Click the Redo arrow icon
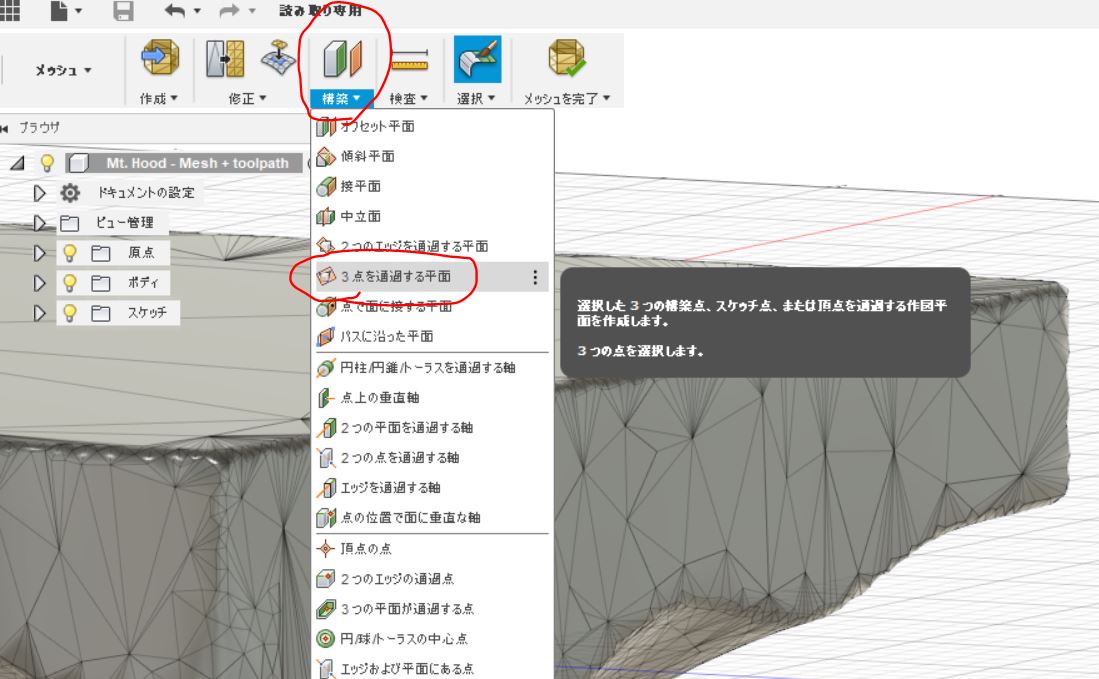 tap(229, 11)
